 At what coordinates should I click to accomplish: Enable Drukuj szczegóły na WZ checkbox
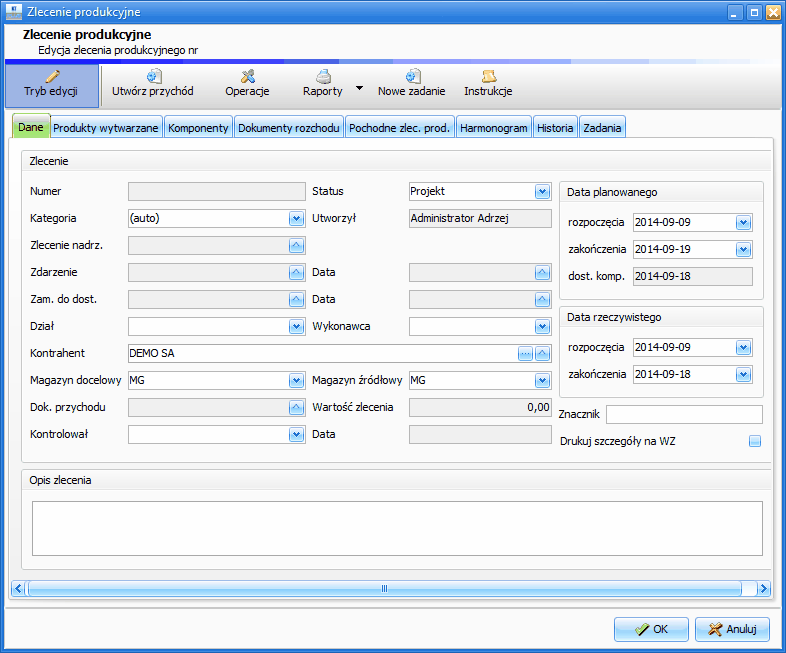coord(755,441)
